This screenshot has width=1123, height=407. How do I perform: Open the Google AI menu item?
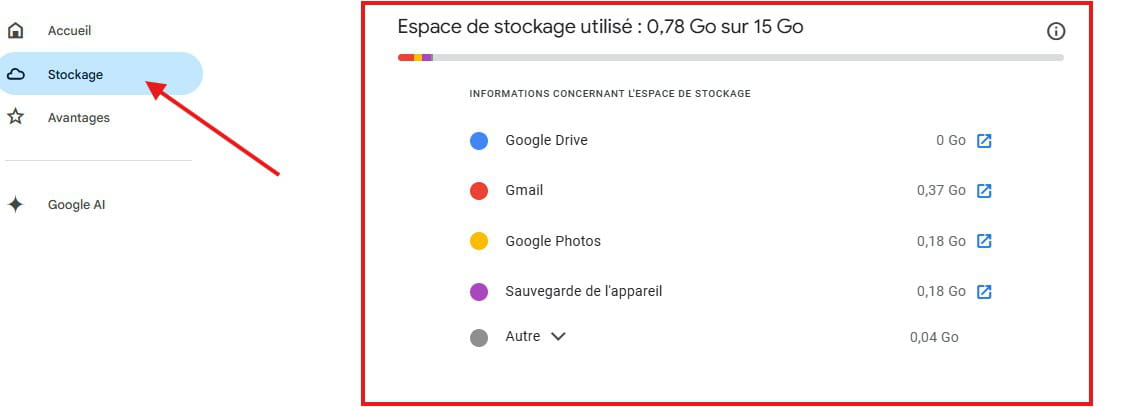pyautogui.click(x=76, y=205)
